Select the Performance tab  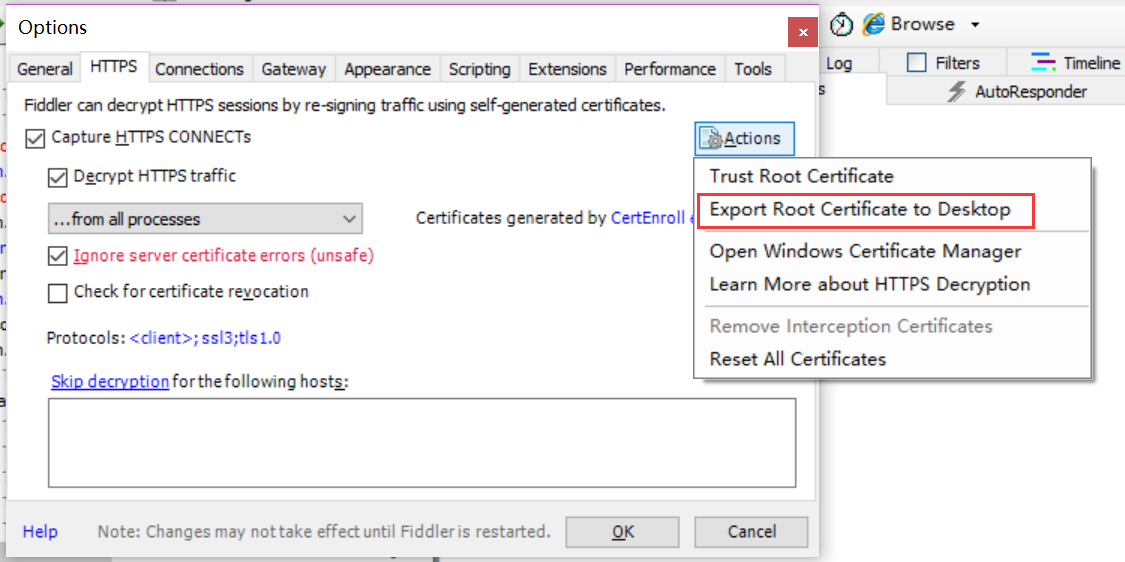click(670, 69)
